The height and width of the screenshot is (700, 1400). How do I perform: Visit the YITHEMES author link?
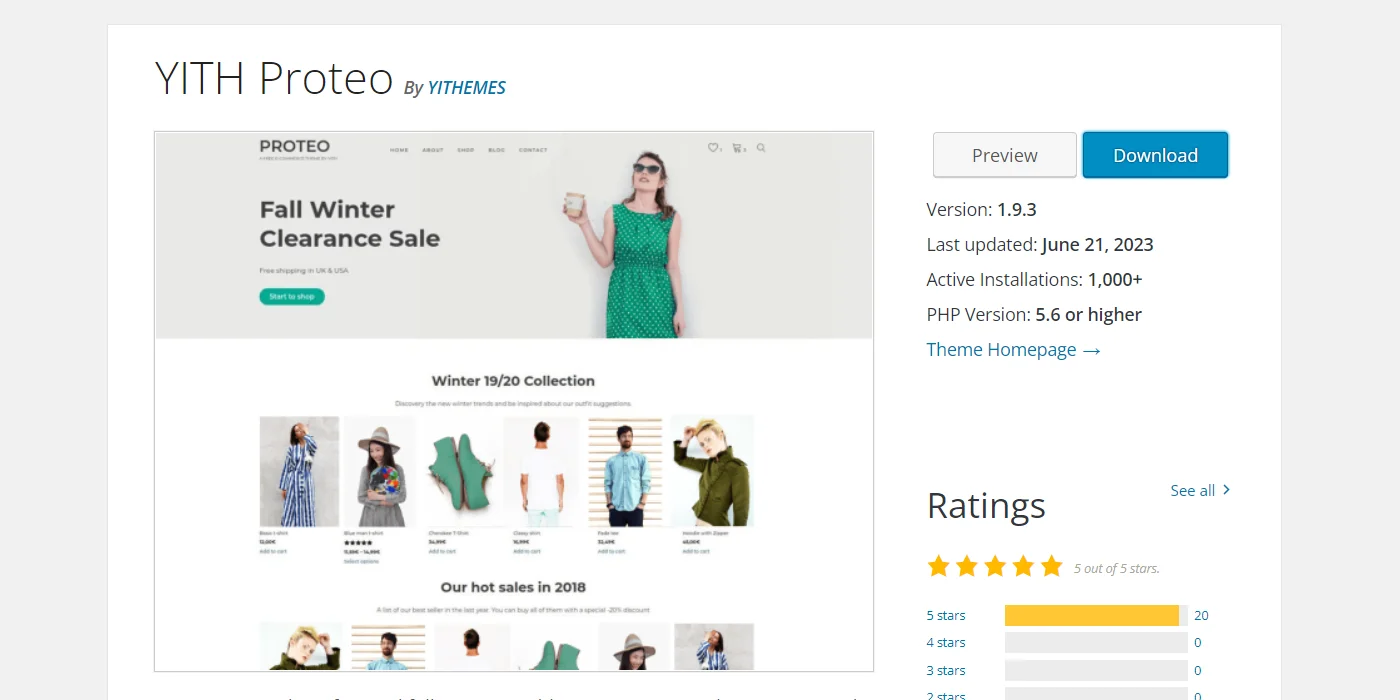coord(467,88)
